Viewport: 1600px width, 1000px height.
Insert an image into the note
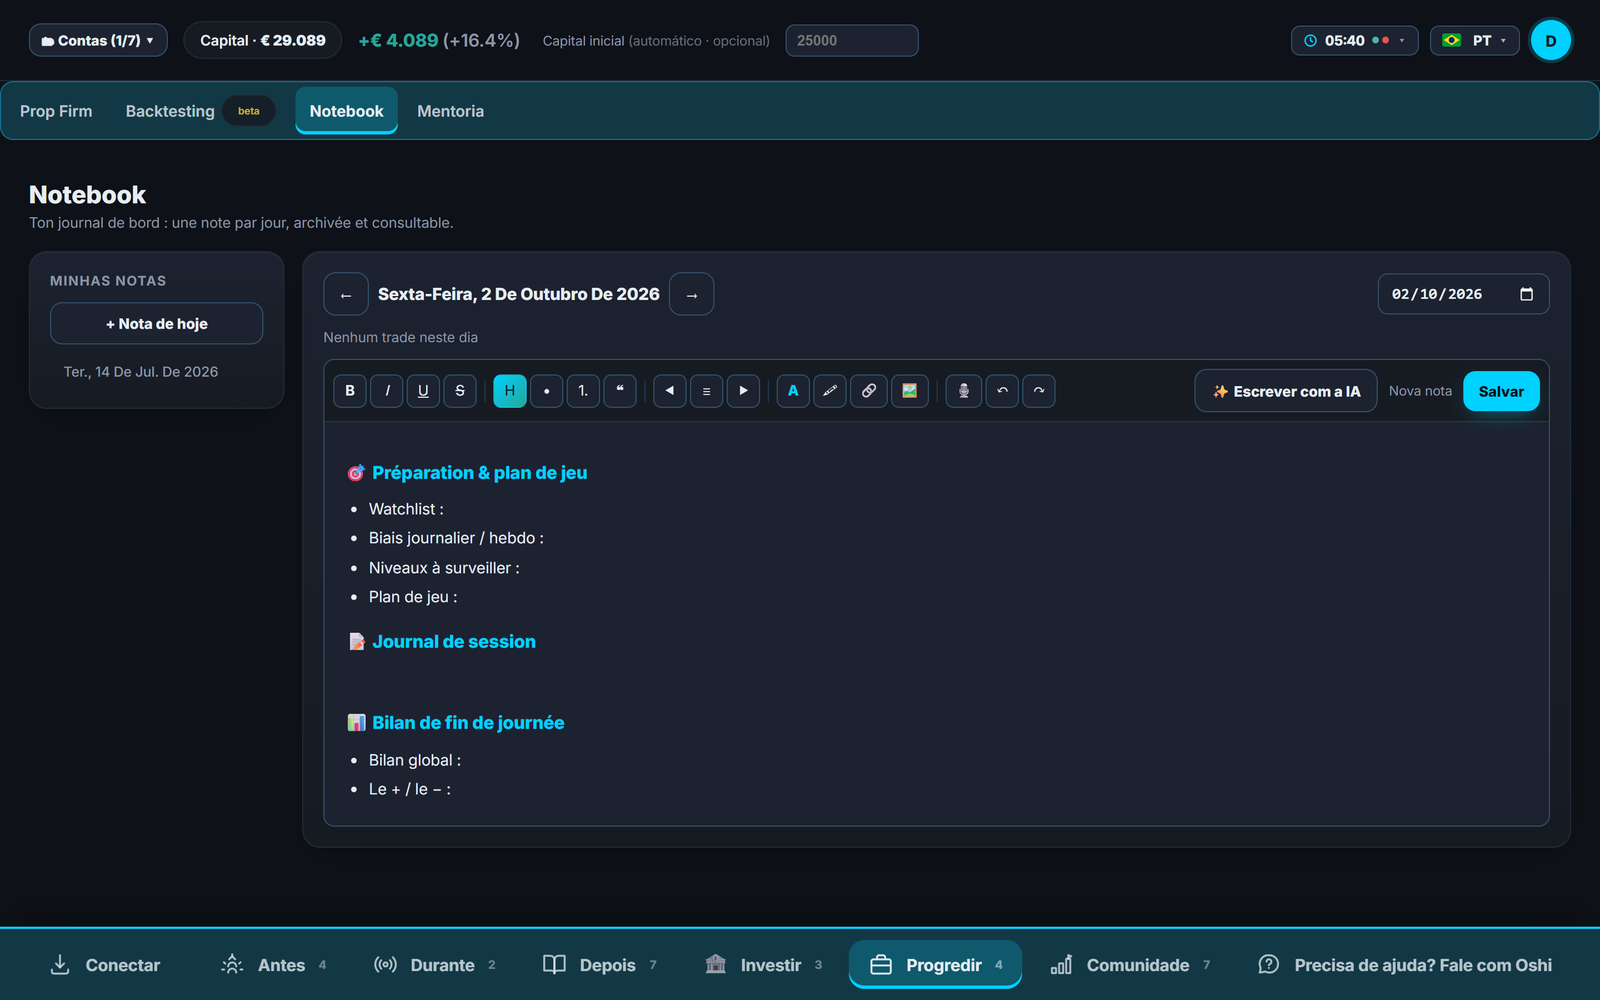(909, 391)
